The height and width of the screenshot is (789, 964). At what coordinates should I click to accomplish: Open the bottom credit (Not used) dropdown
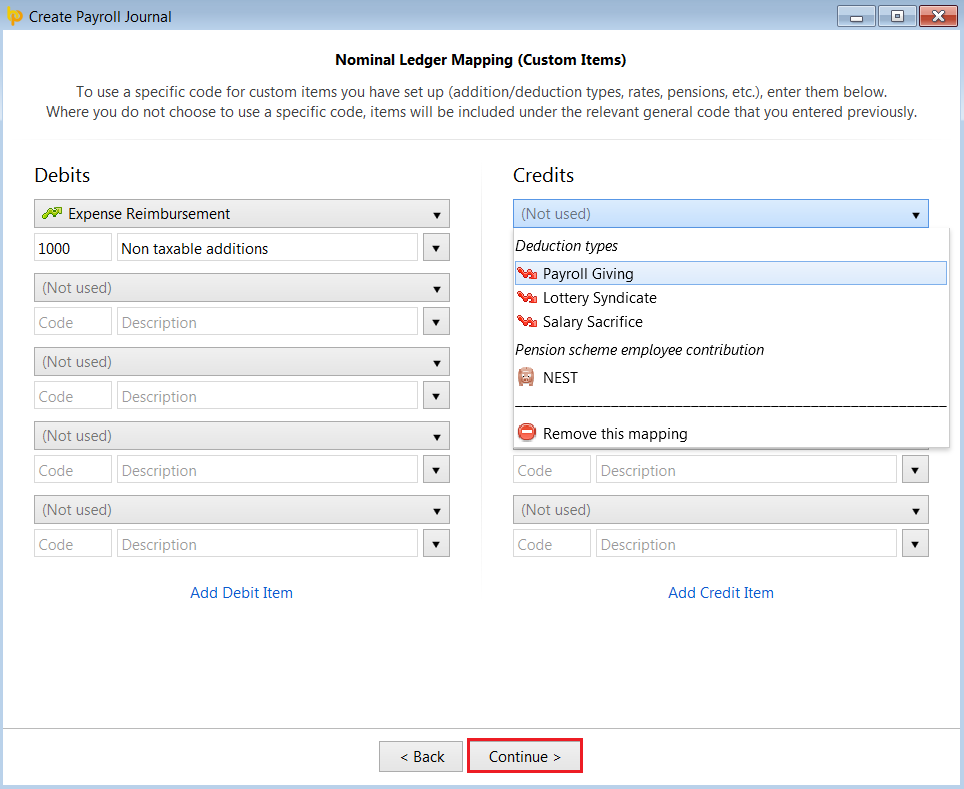pos(721,509)
